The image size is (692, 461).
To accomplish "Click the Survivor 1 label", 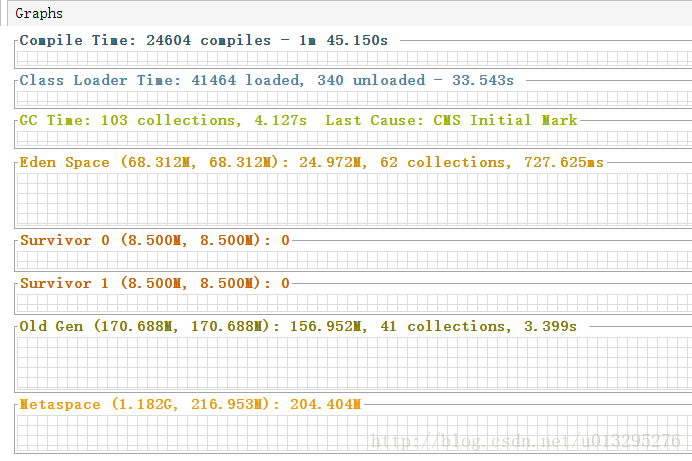I will (x=154, y=283).
